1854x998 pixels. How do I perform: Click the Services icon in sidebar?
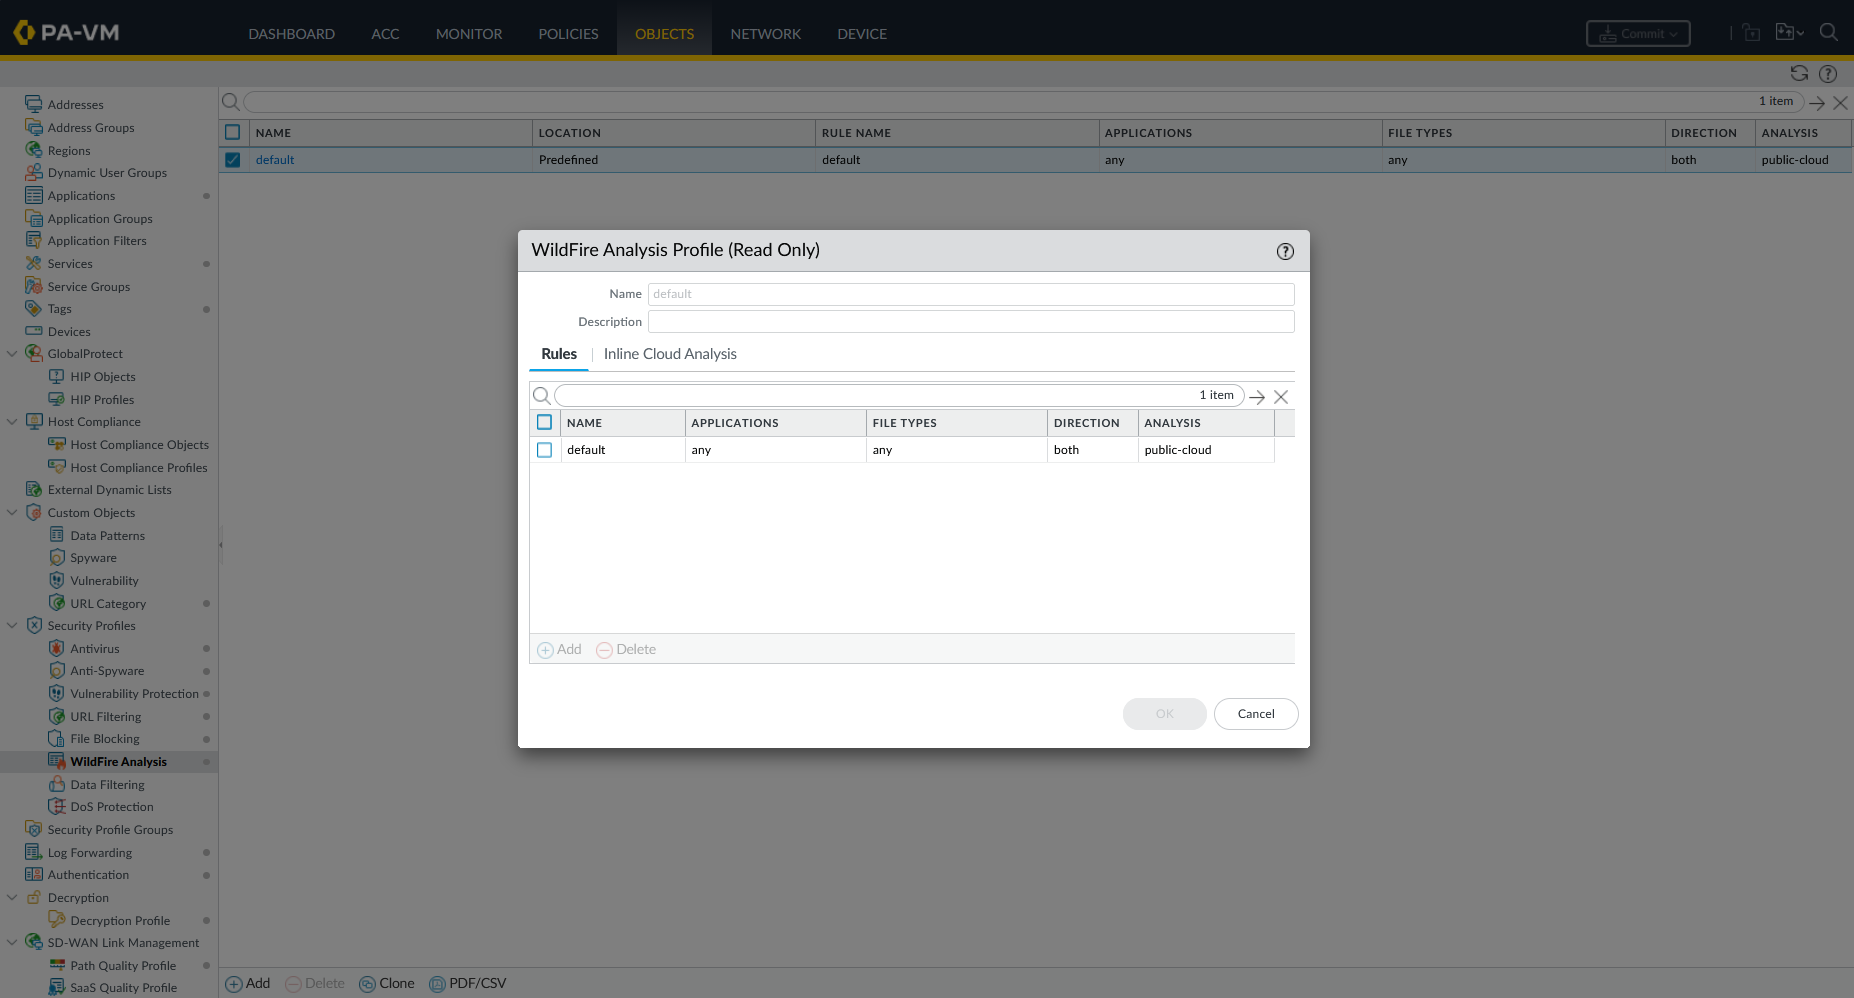pyautogui.click(x=34, y=263)
